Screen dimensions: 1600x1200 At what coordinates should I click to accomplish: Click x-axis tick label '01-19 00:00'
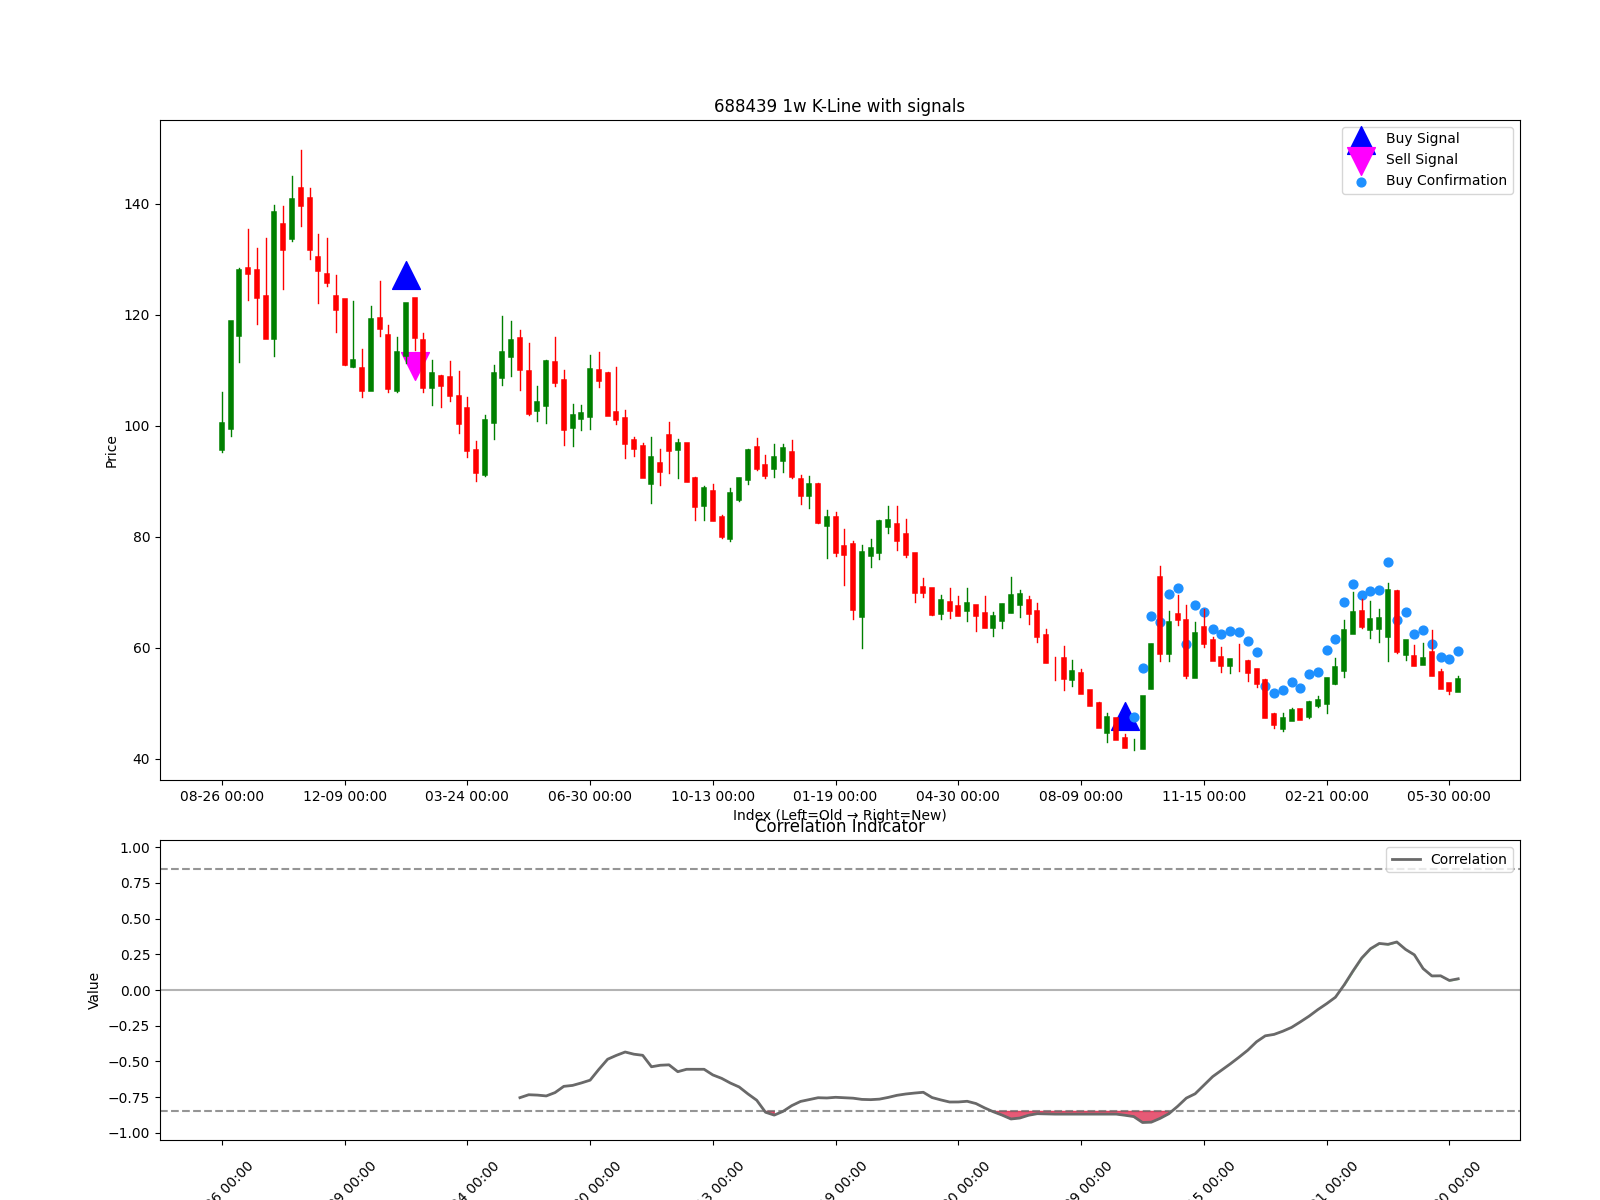coord(835,796)
